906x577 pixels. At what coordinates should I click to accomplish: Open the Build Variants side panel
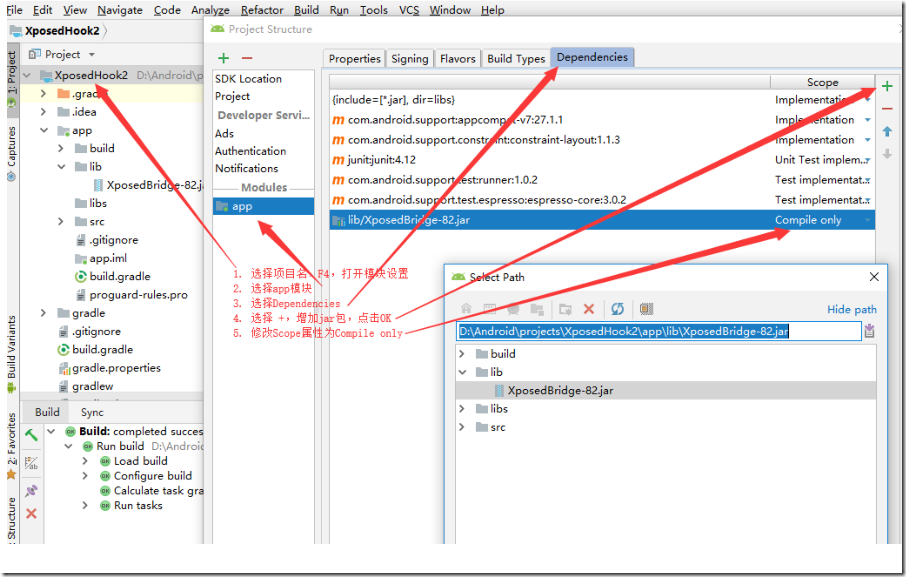[x=12, y=354]
